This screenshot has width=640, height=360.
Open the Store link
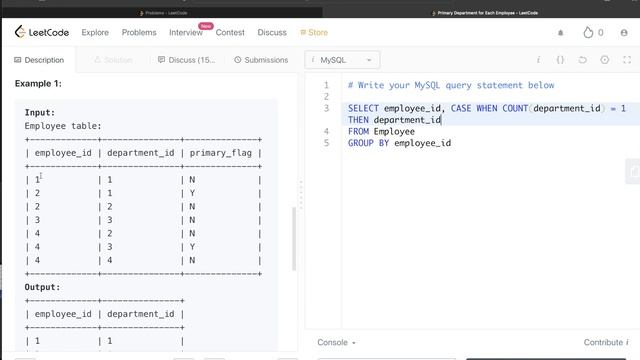tap(314, 33)
